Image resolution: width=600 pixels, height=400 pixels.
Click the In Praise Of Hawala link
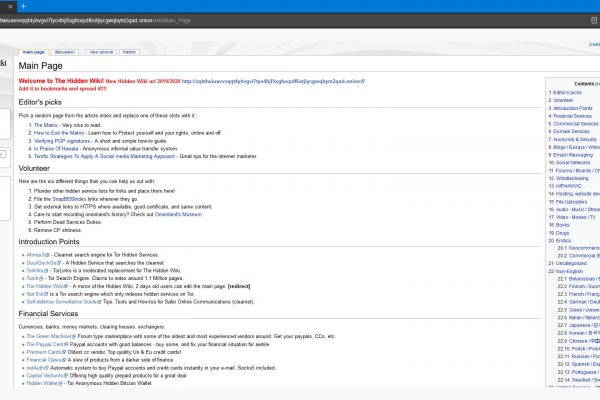63,148
